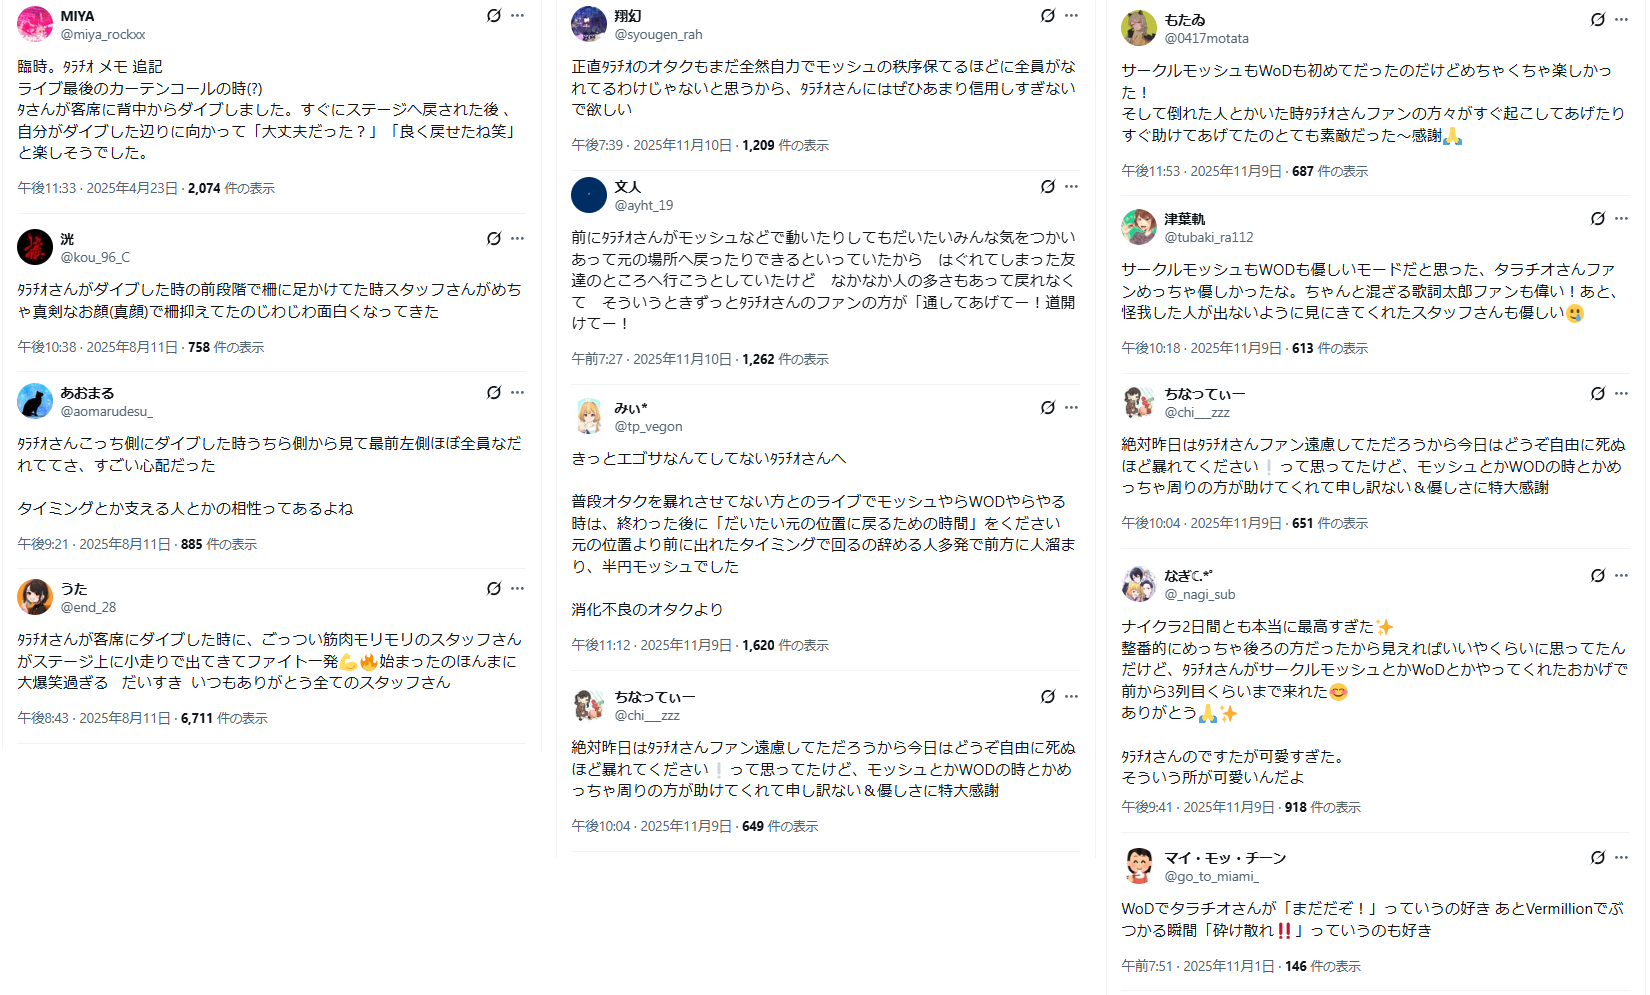Click みい*'s avatar image
The width and height of the screenshot is (1650, 995).
pyautogui.click(x=589, y=416)
